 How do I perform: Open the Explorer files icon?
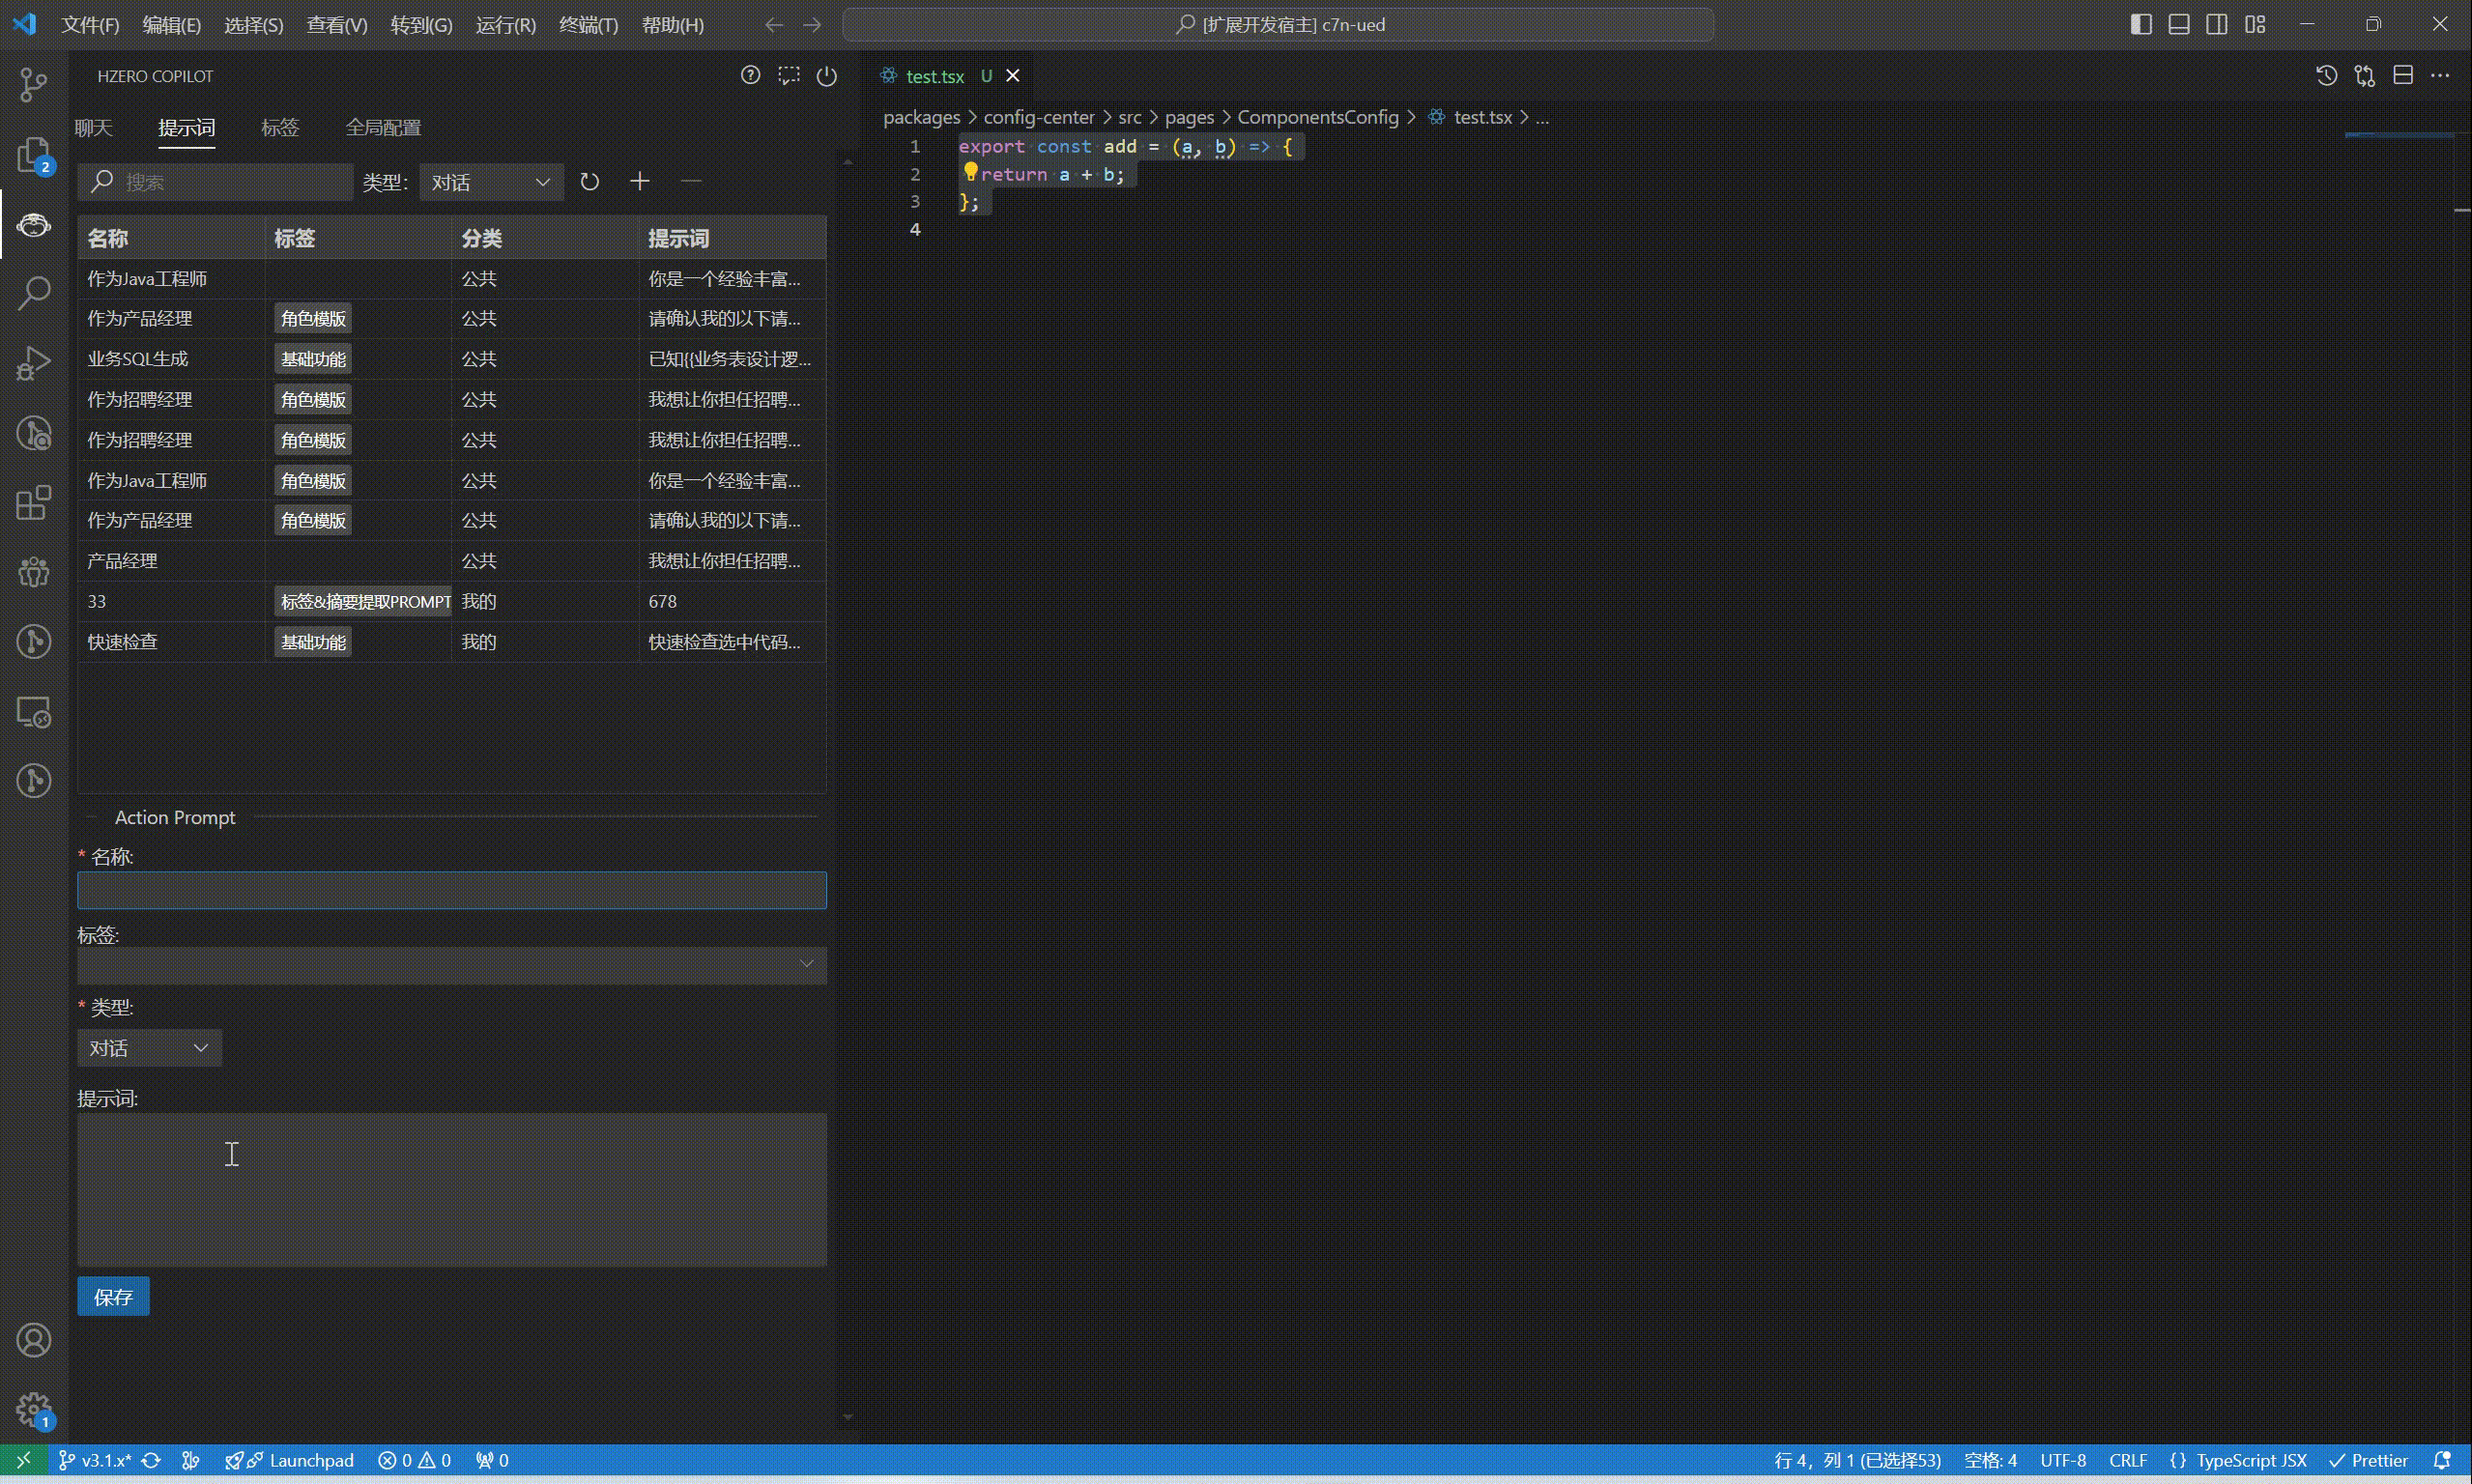coord(34,155)
